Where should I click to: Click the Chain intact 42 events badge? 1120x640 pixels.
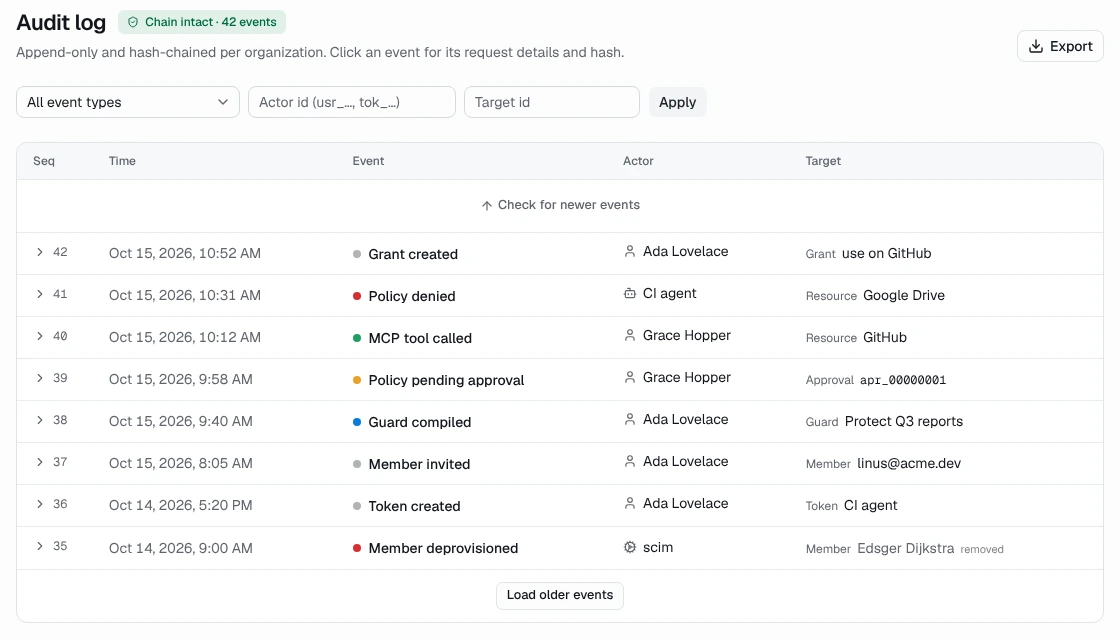point(202,22)
